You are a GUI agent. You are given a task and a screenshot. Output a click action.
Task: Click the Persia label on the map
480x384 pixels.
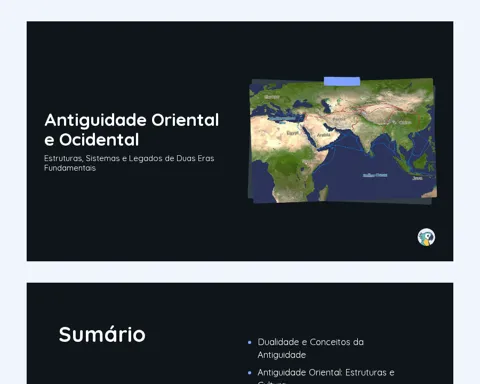pyautogui.click(x=339, y=119)
